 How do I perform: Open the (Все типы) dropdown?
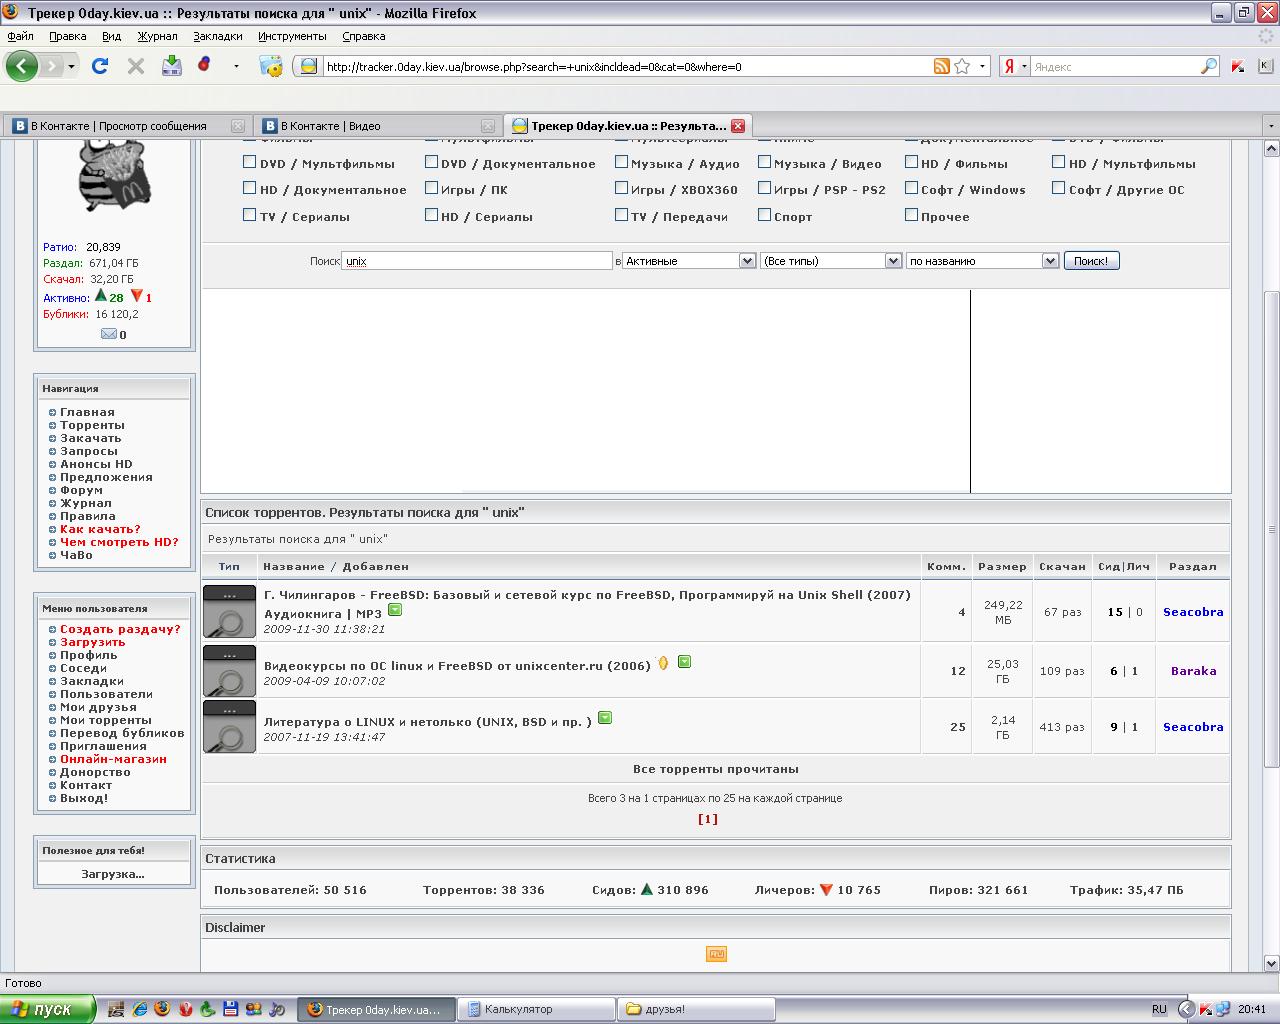[831, 261]
